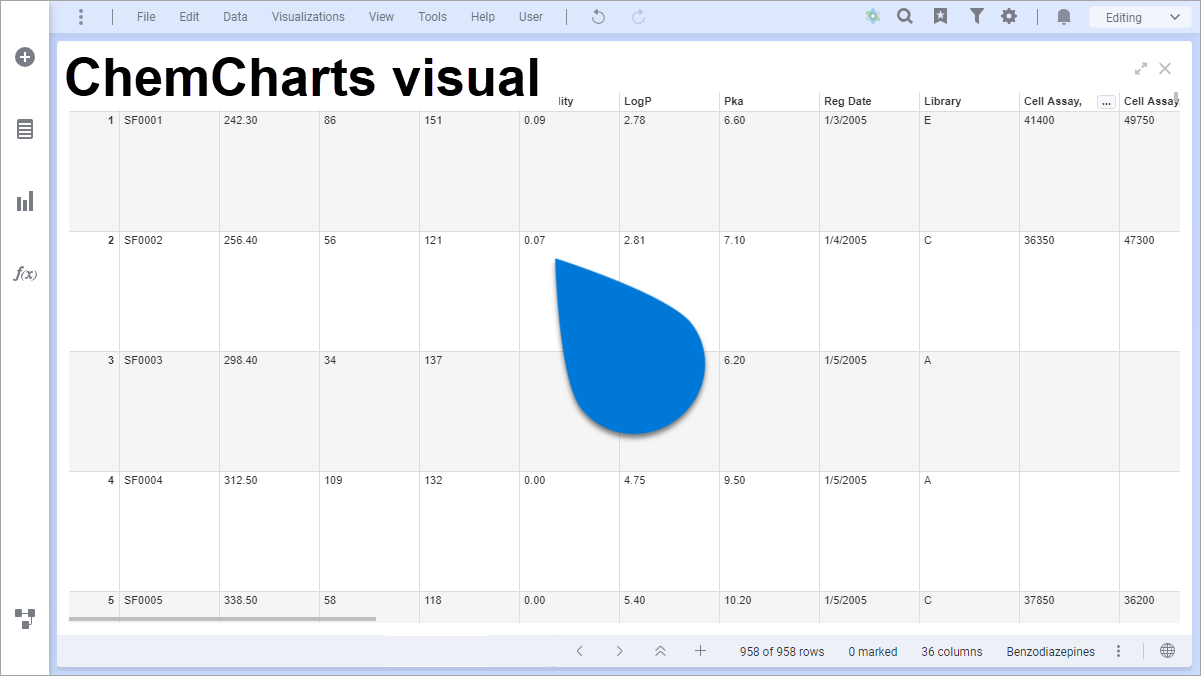This screenshot has width=1201, height=676.
Task: Open the bookmarks panel icon
Action: click(940, 16)
